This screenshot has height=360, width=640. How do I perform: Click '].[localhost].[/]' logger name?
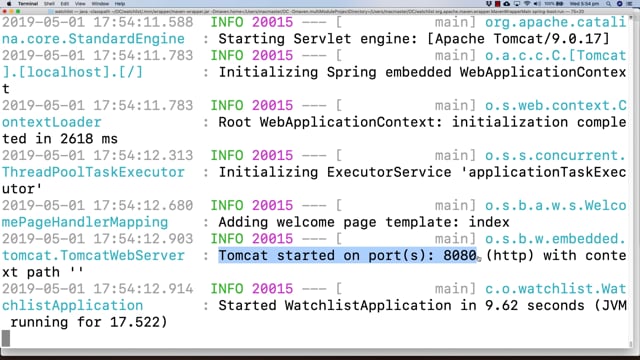coord(72,72)
